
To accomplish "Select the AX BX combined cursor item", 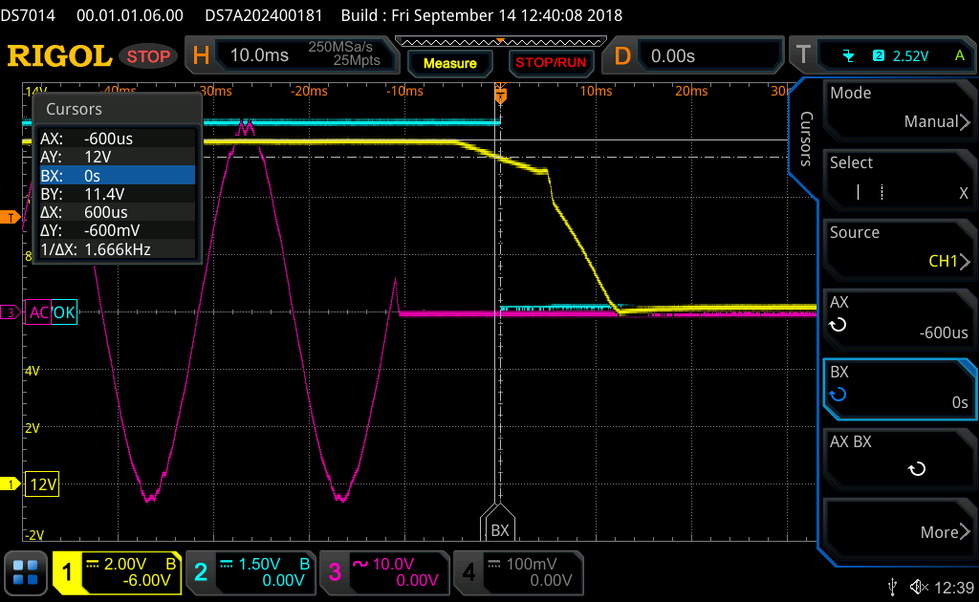I will 898,458.
